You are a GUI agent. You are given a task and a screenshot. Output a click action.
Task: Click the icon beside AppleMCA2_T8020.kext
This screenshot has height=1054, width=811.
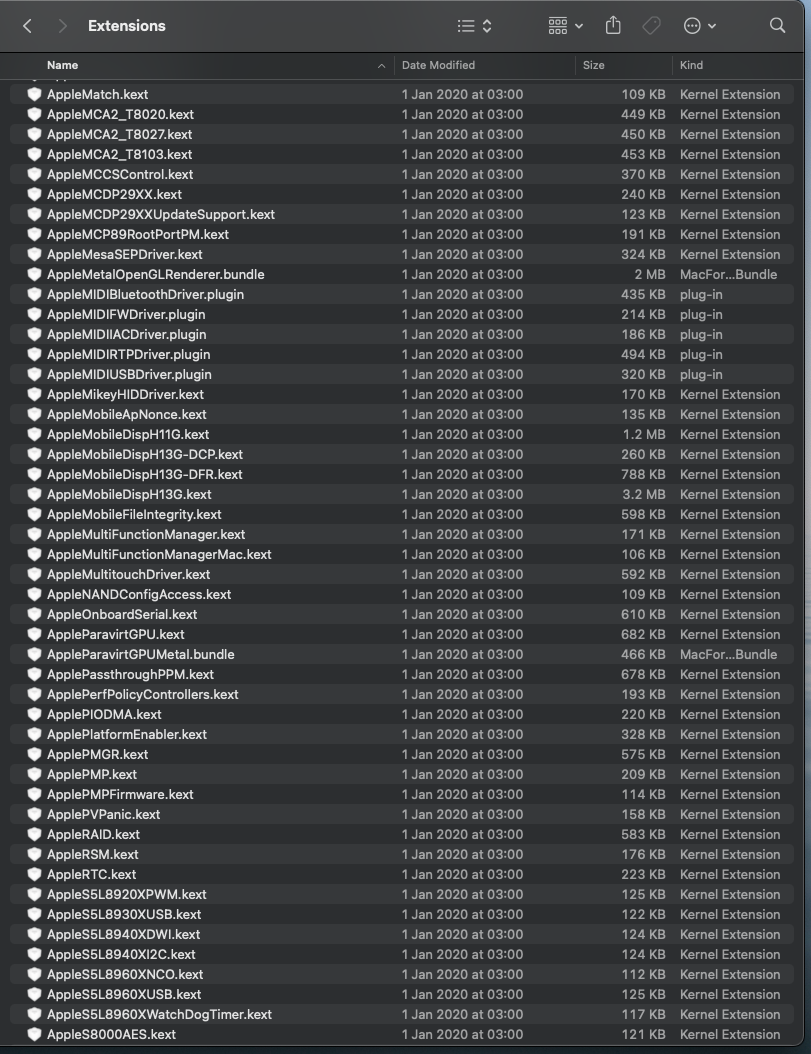pyautogui.click(x=34, y=114)
